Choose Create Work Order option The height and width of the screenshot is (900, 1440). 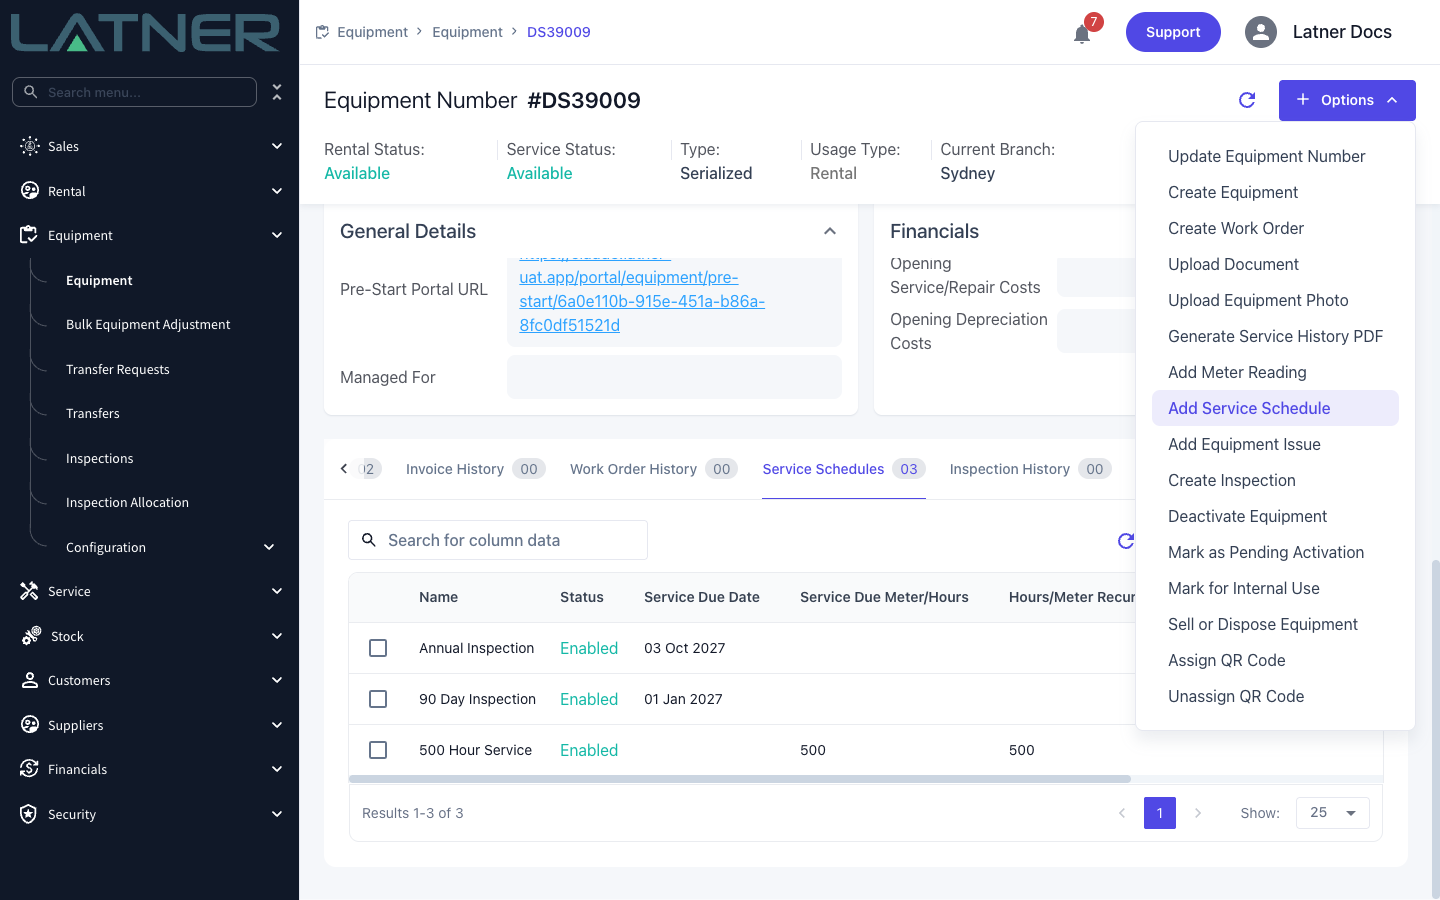coord(1275,228)
